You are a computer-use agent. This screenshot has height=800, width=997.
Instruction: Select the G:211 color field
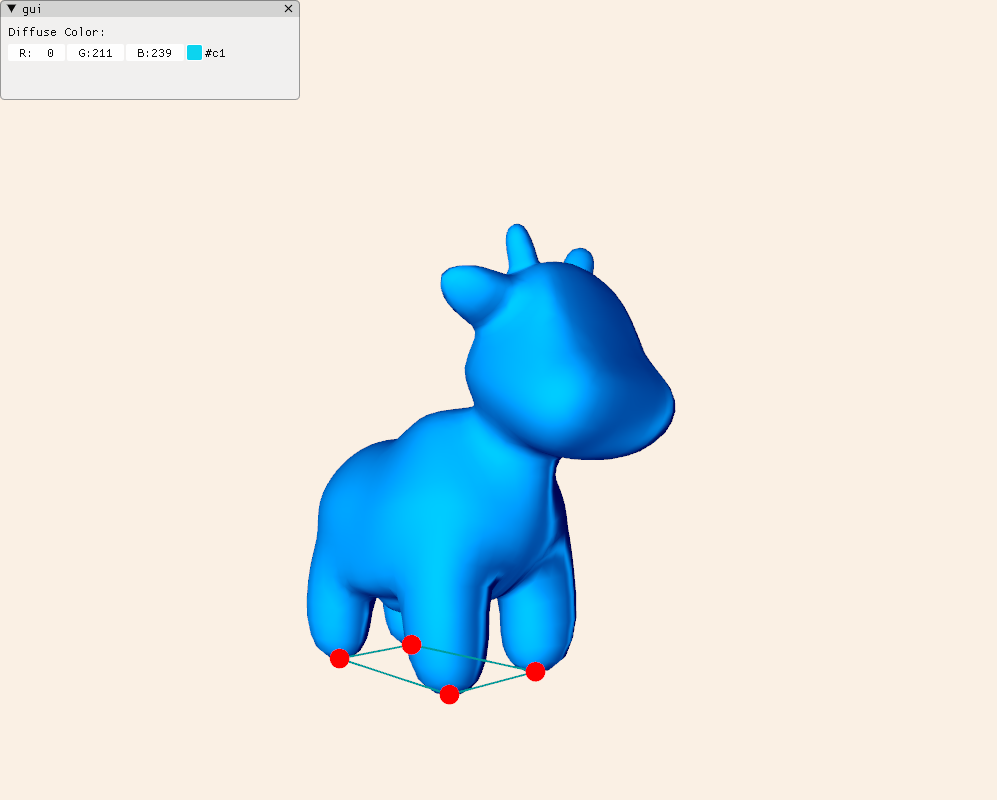point(95,53)
